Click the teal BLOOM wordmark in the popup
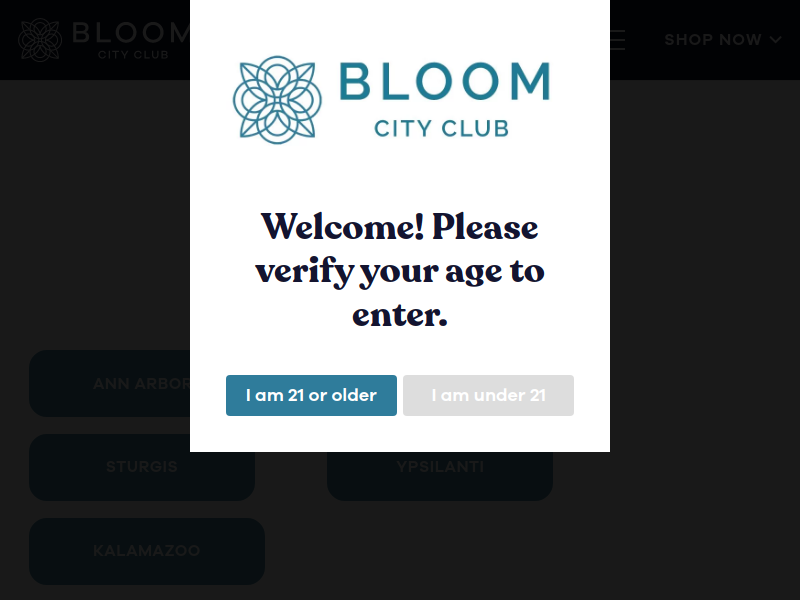This screenshot has width=800, height=600. (444, 81)
